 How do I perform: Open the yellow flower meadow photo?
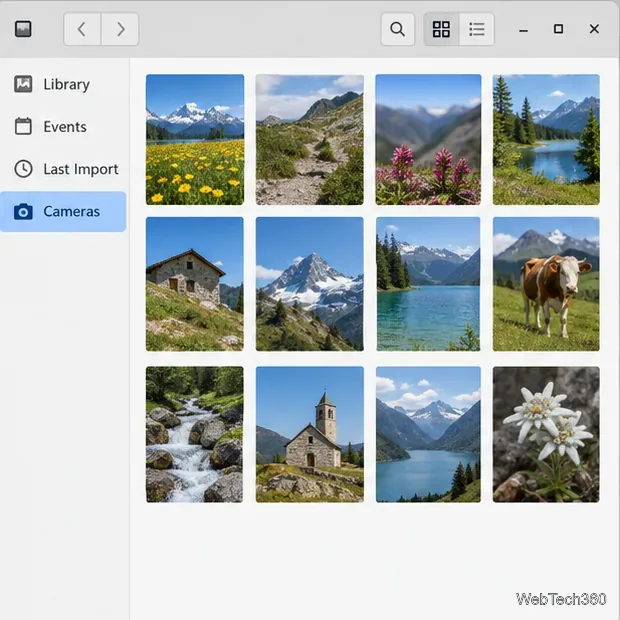click(195, 140)
